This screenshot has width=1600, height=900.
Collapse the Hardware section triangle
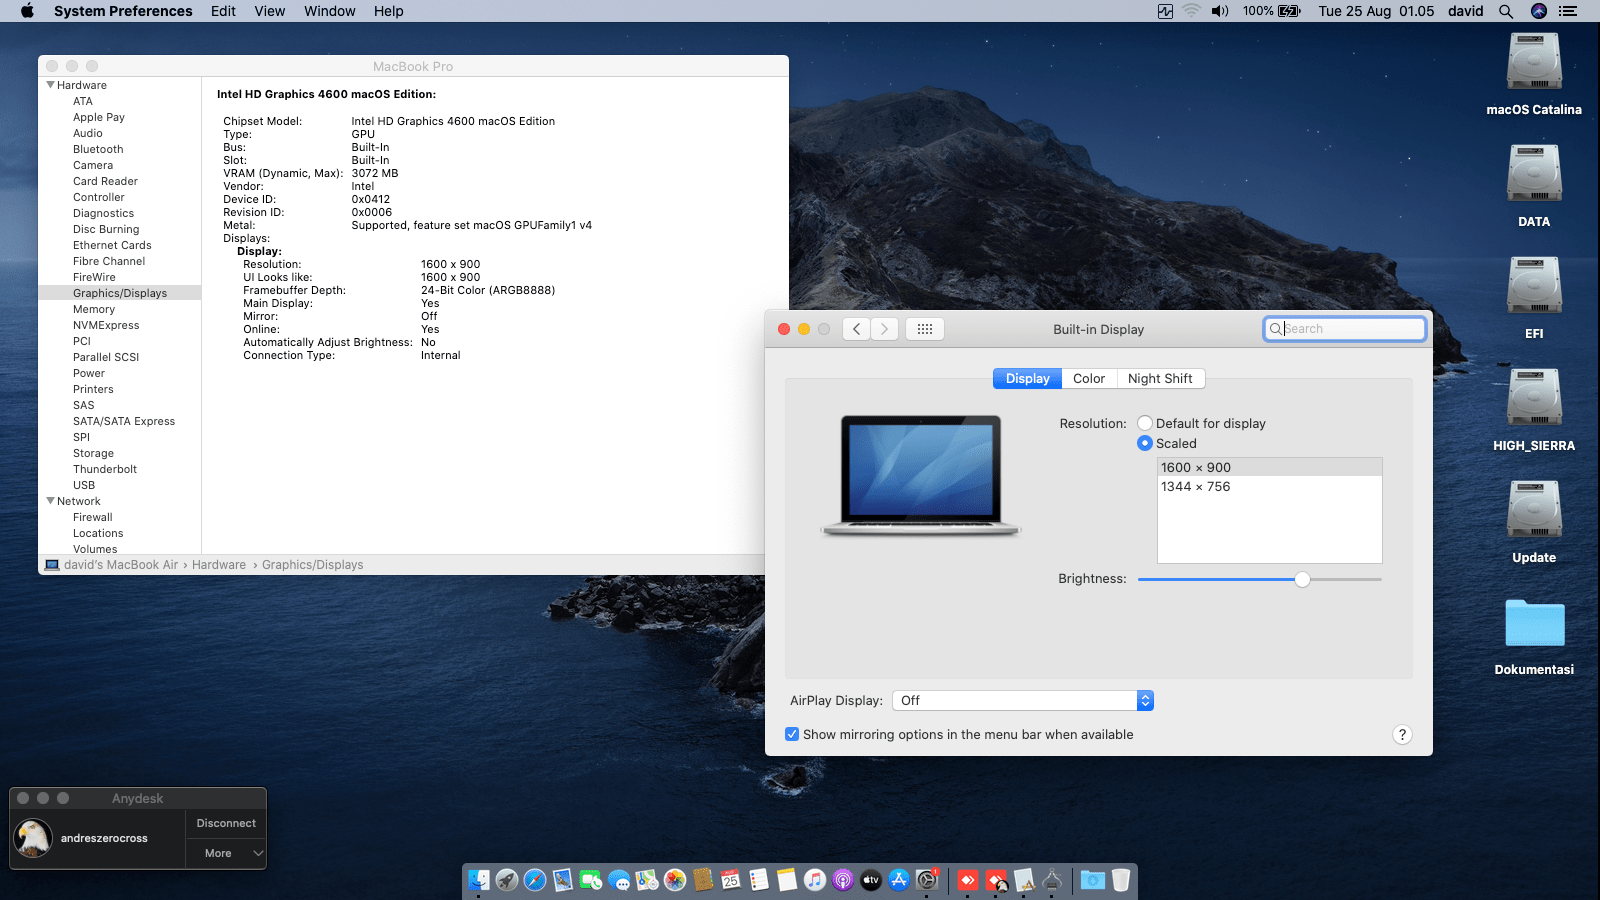tap(50, 85)
